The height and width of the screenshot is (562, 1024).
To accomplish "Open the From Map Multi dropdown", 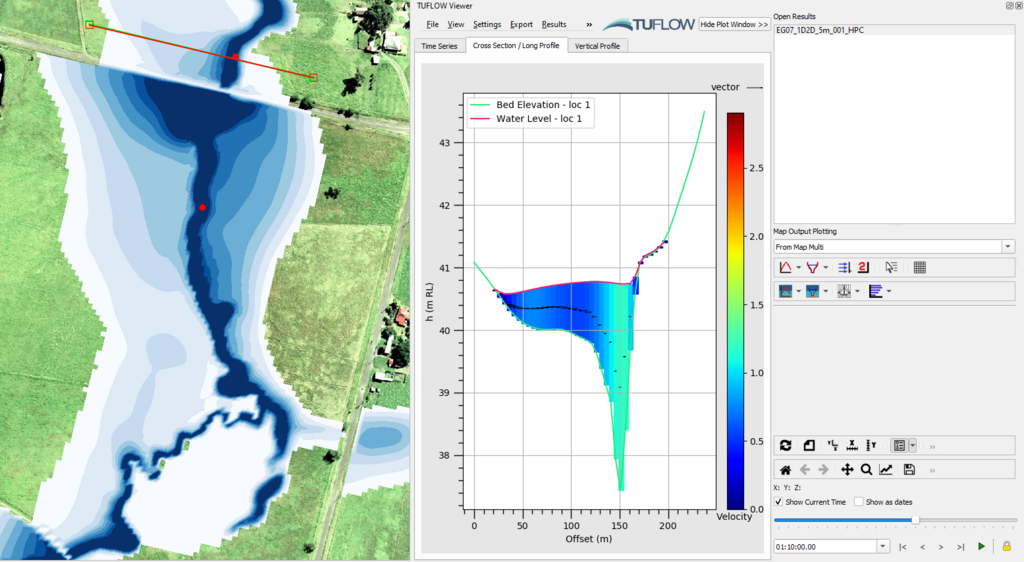I will pos(1007,246).
